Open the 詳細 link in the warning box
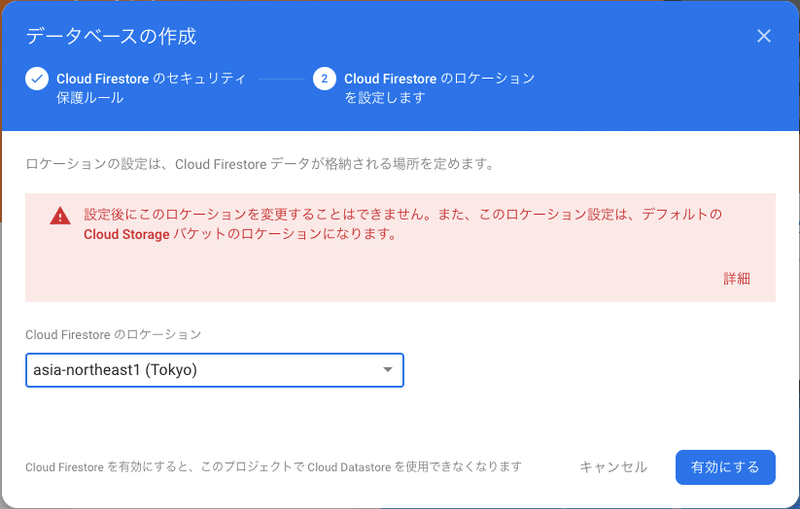 point(736,278)
